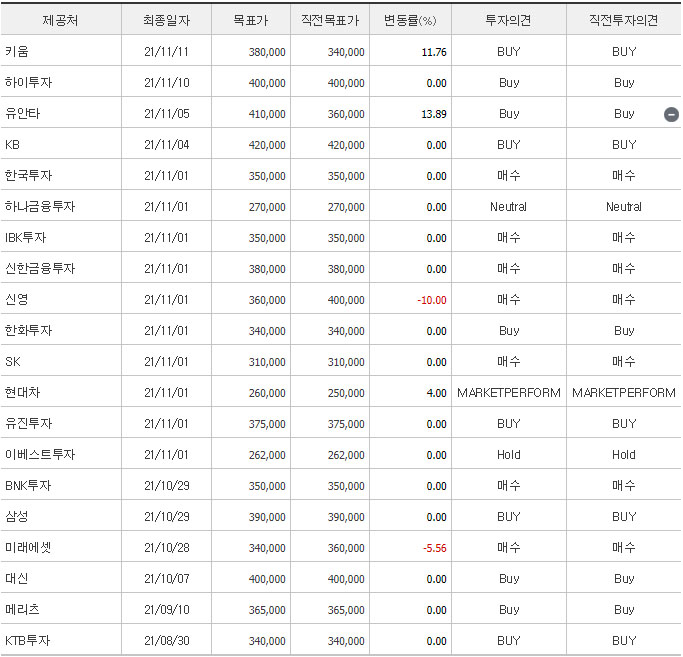Click the date 21/11/11 in 키움 row
The height and width of the screenshot is (657, 683).
pos(166,52)
